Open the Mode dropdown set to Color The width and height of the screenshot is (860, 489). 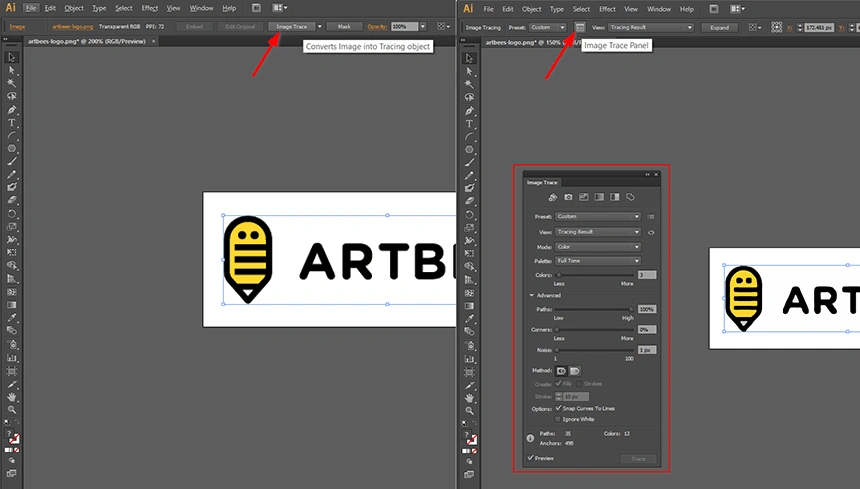[598, 247]
